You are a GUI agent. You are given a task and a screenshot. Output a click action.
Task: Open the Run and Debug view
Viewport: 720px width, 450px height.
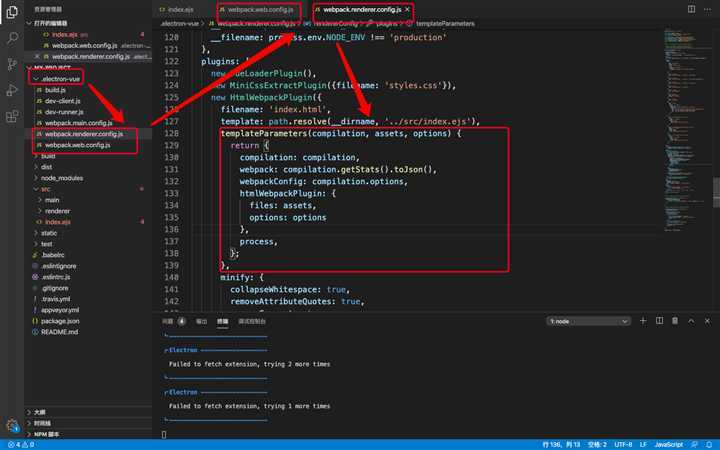(12, 90)
